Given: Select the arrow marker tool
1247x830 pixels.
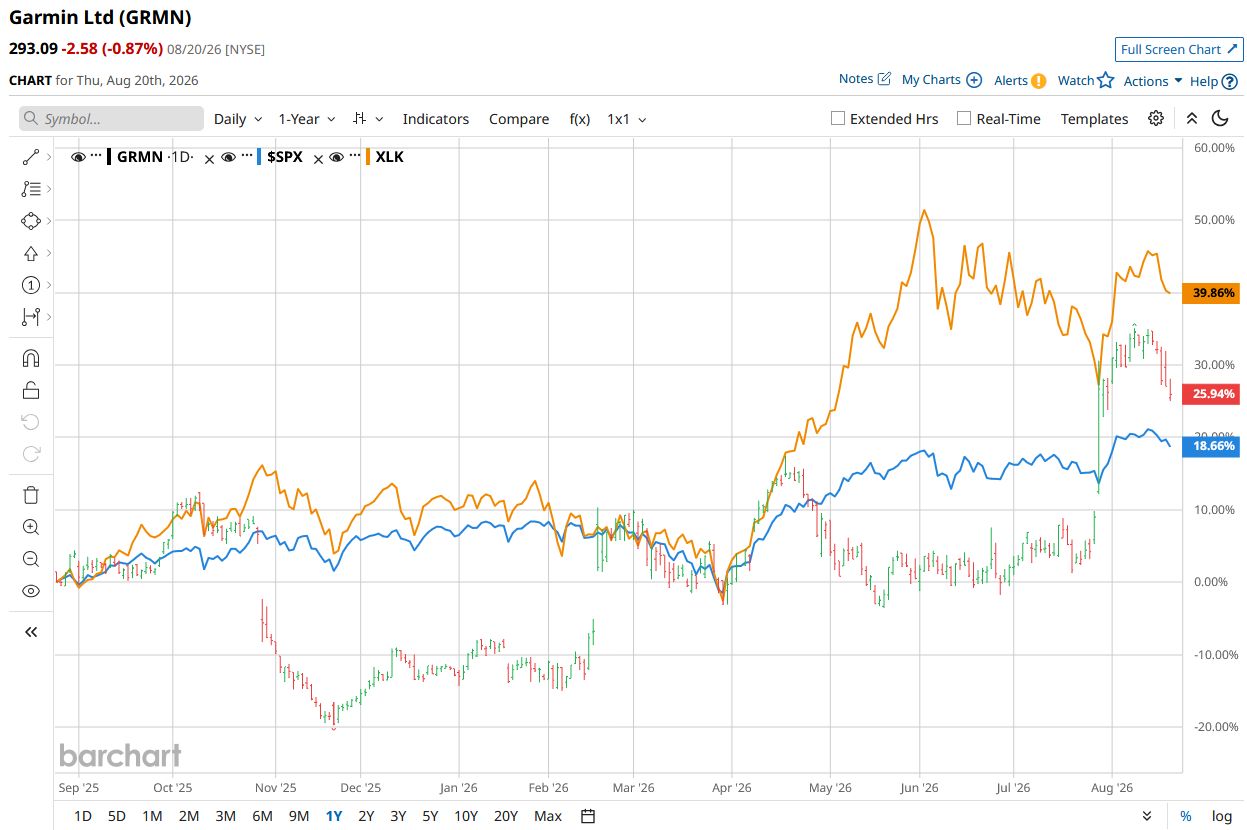Looking at the screenshot, I should click(x=30, y=253).
